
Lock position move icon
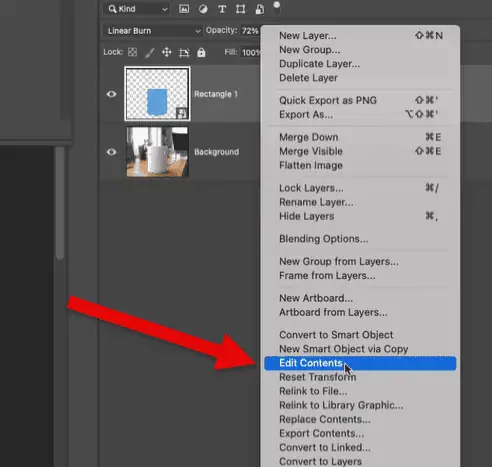tap(167, 52)
